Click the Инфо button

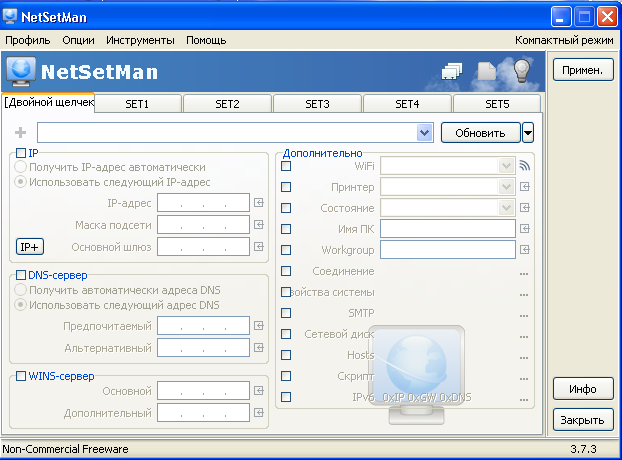click(x=583, y=389)
